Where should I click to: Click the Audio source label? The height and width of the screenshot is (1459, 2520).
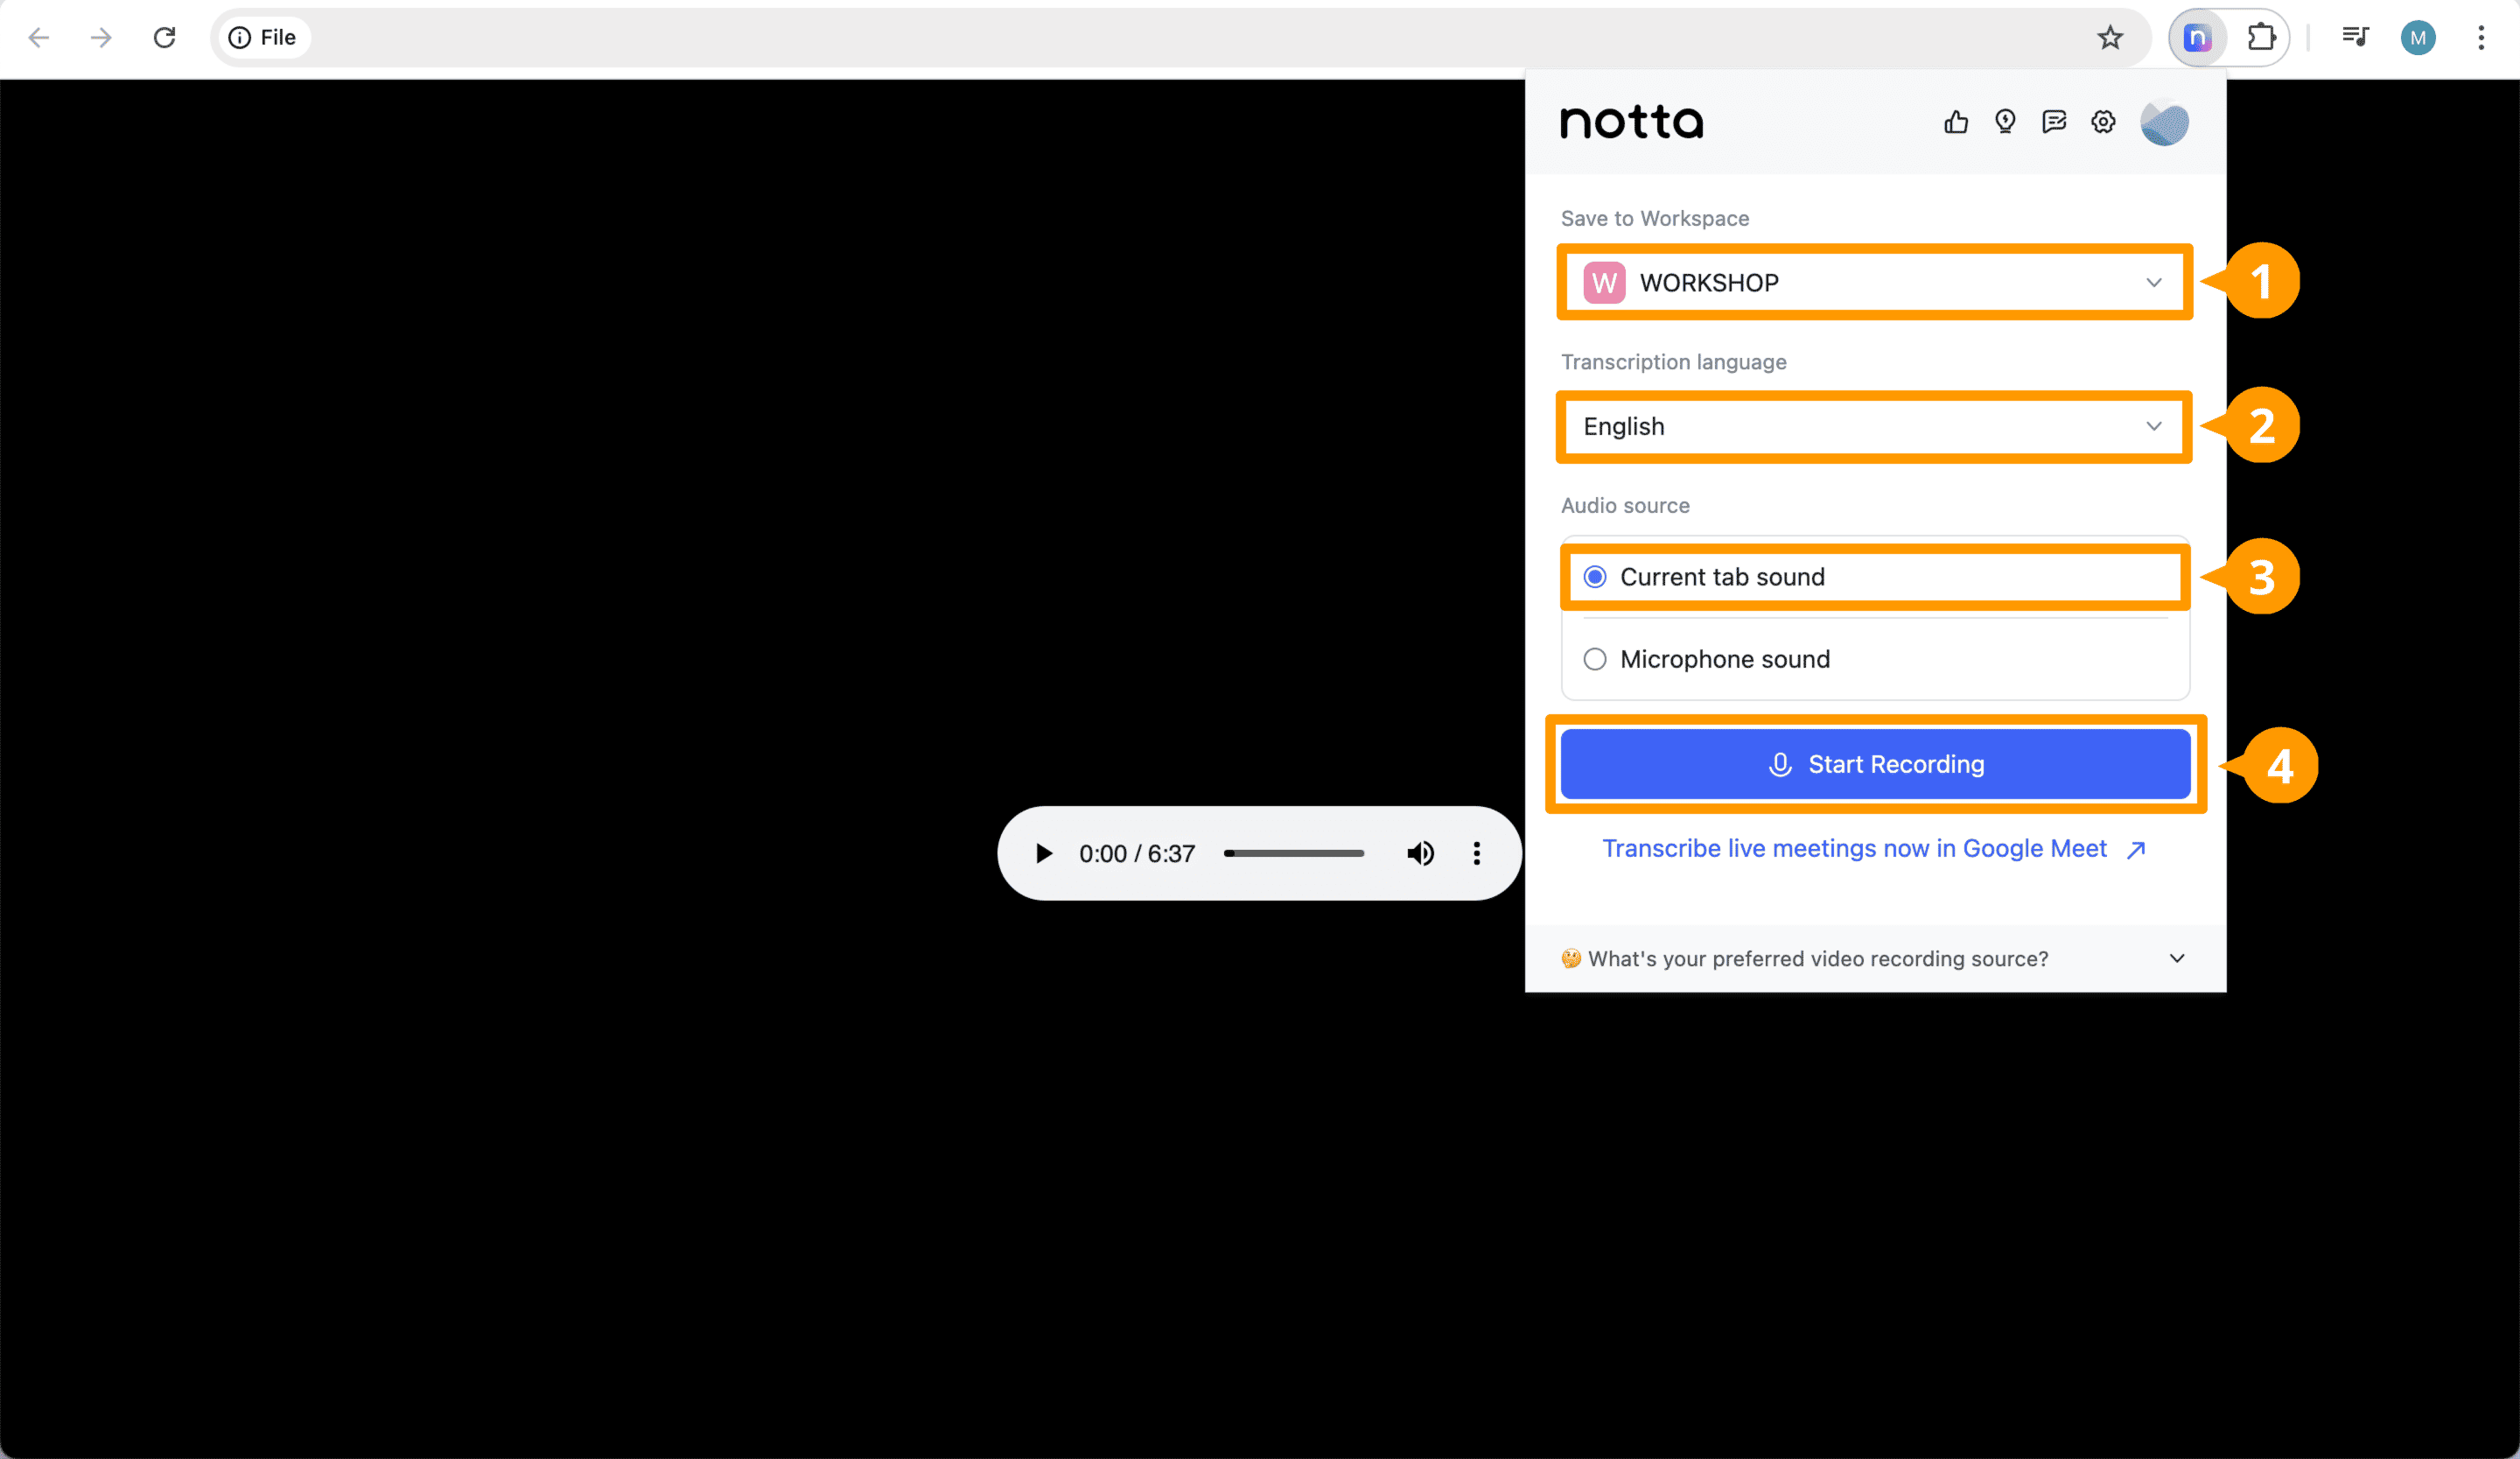[x=1625, y=505]
